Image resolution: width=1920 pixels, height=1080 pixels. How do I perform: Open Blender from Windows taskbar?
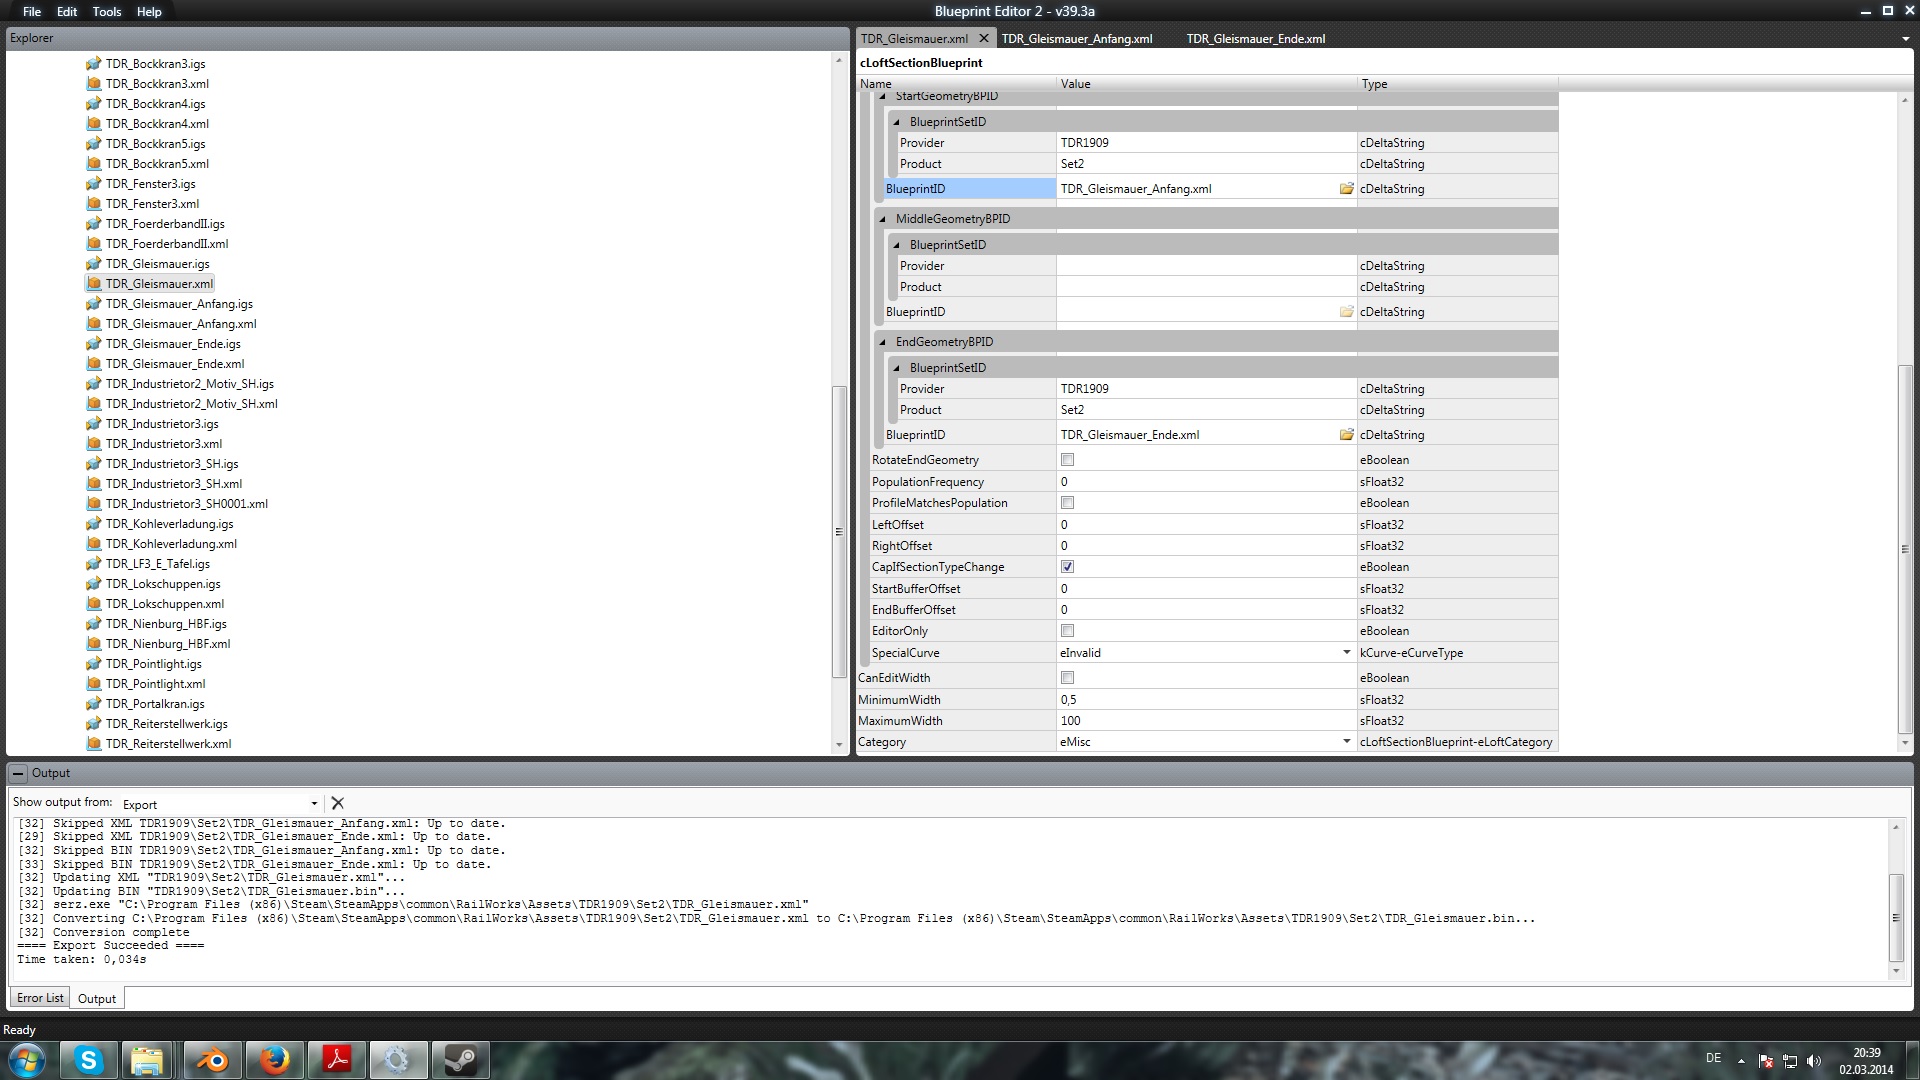click(x=212, y=1060)
